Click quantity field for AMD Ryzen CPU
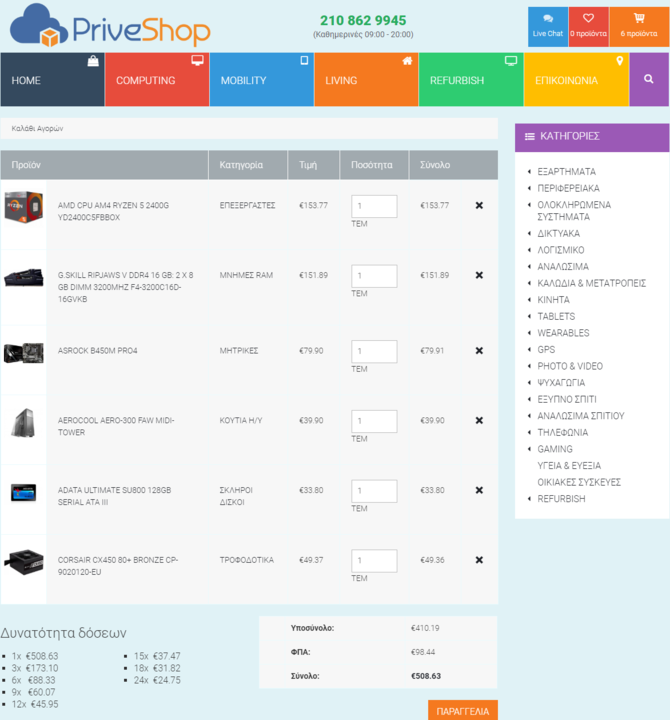 (x=374, y=206)
